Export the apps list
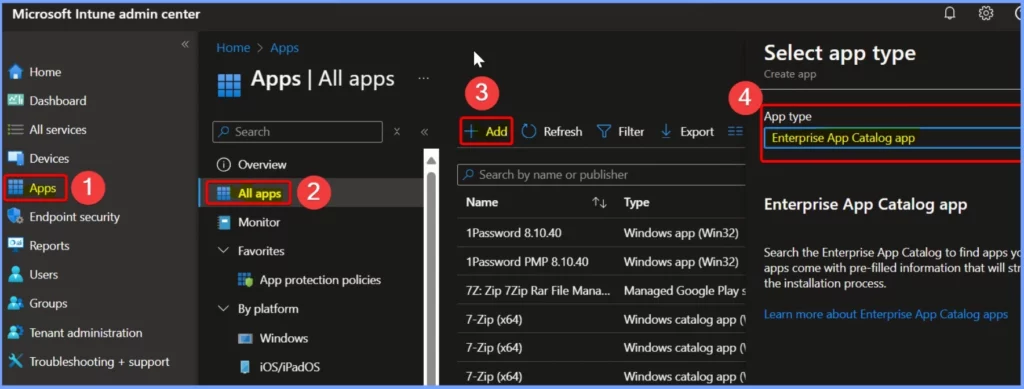This screenshot has height=389, width=1024. 687,132
